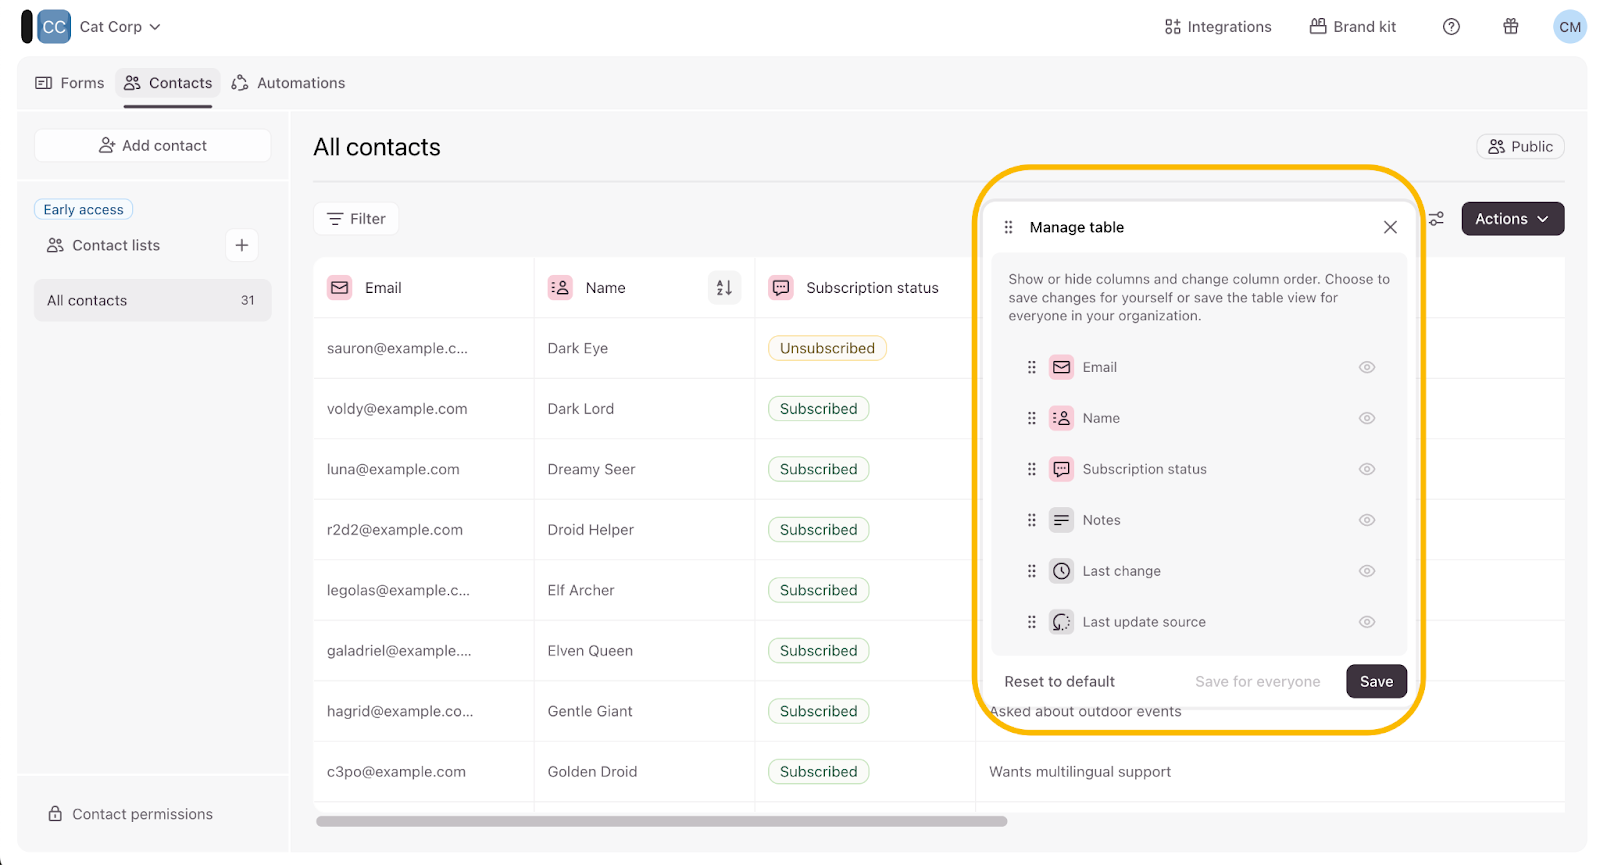Viewport: 1600px width, 865px height.
Task: Click the help question mark icon
Action: 1451,27
